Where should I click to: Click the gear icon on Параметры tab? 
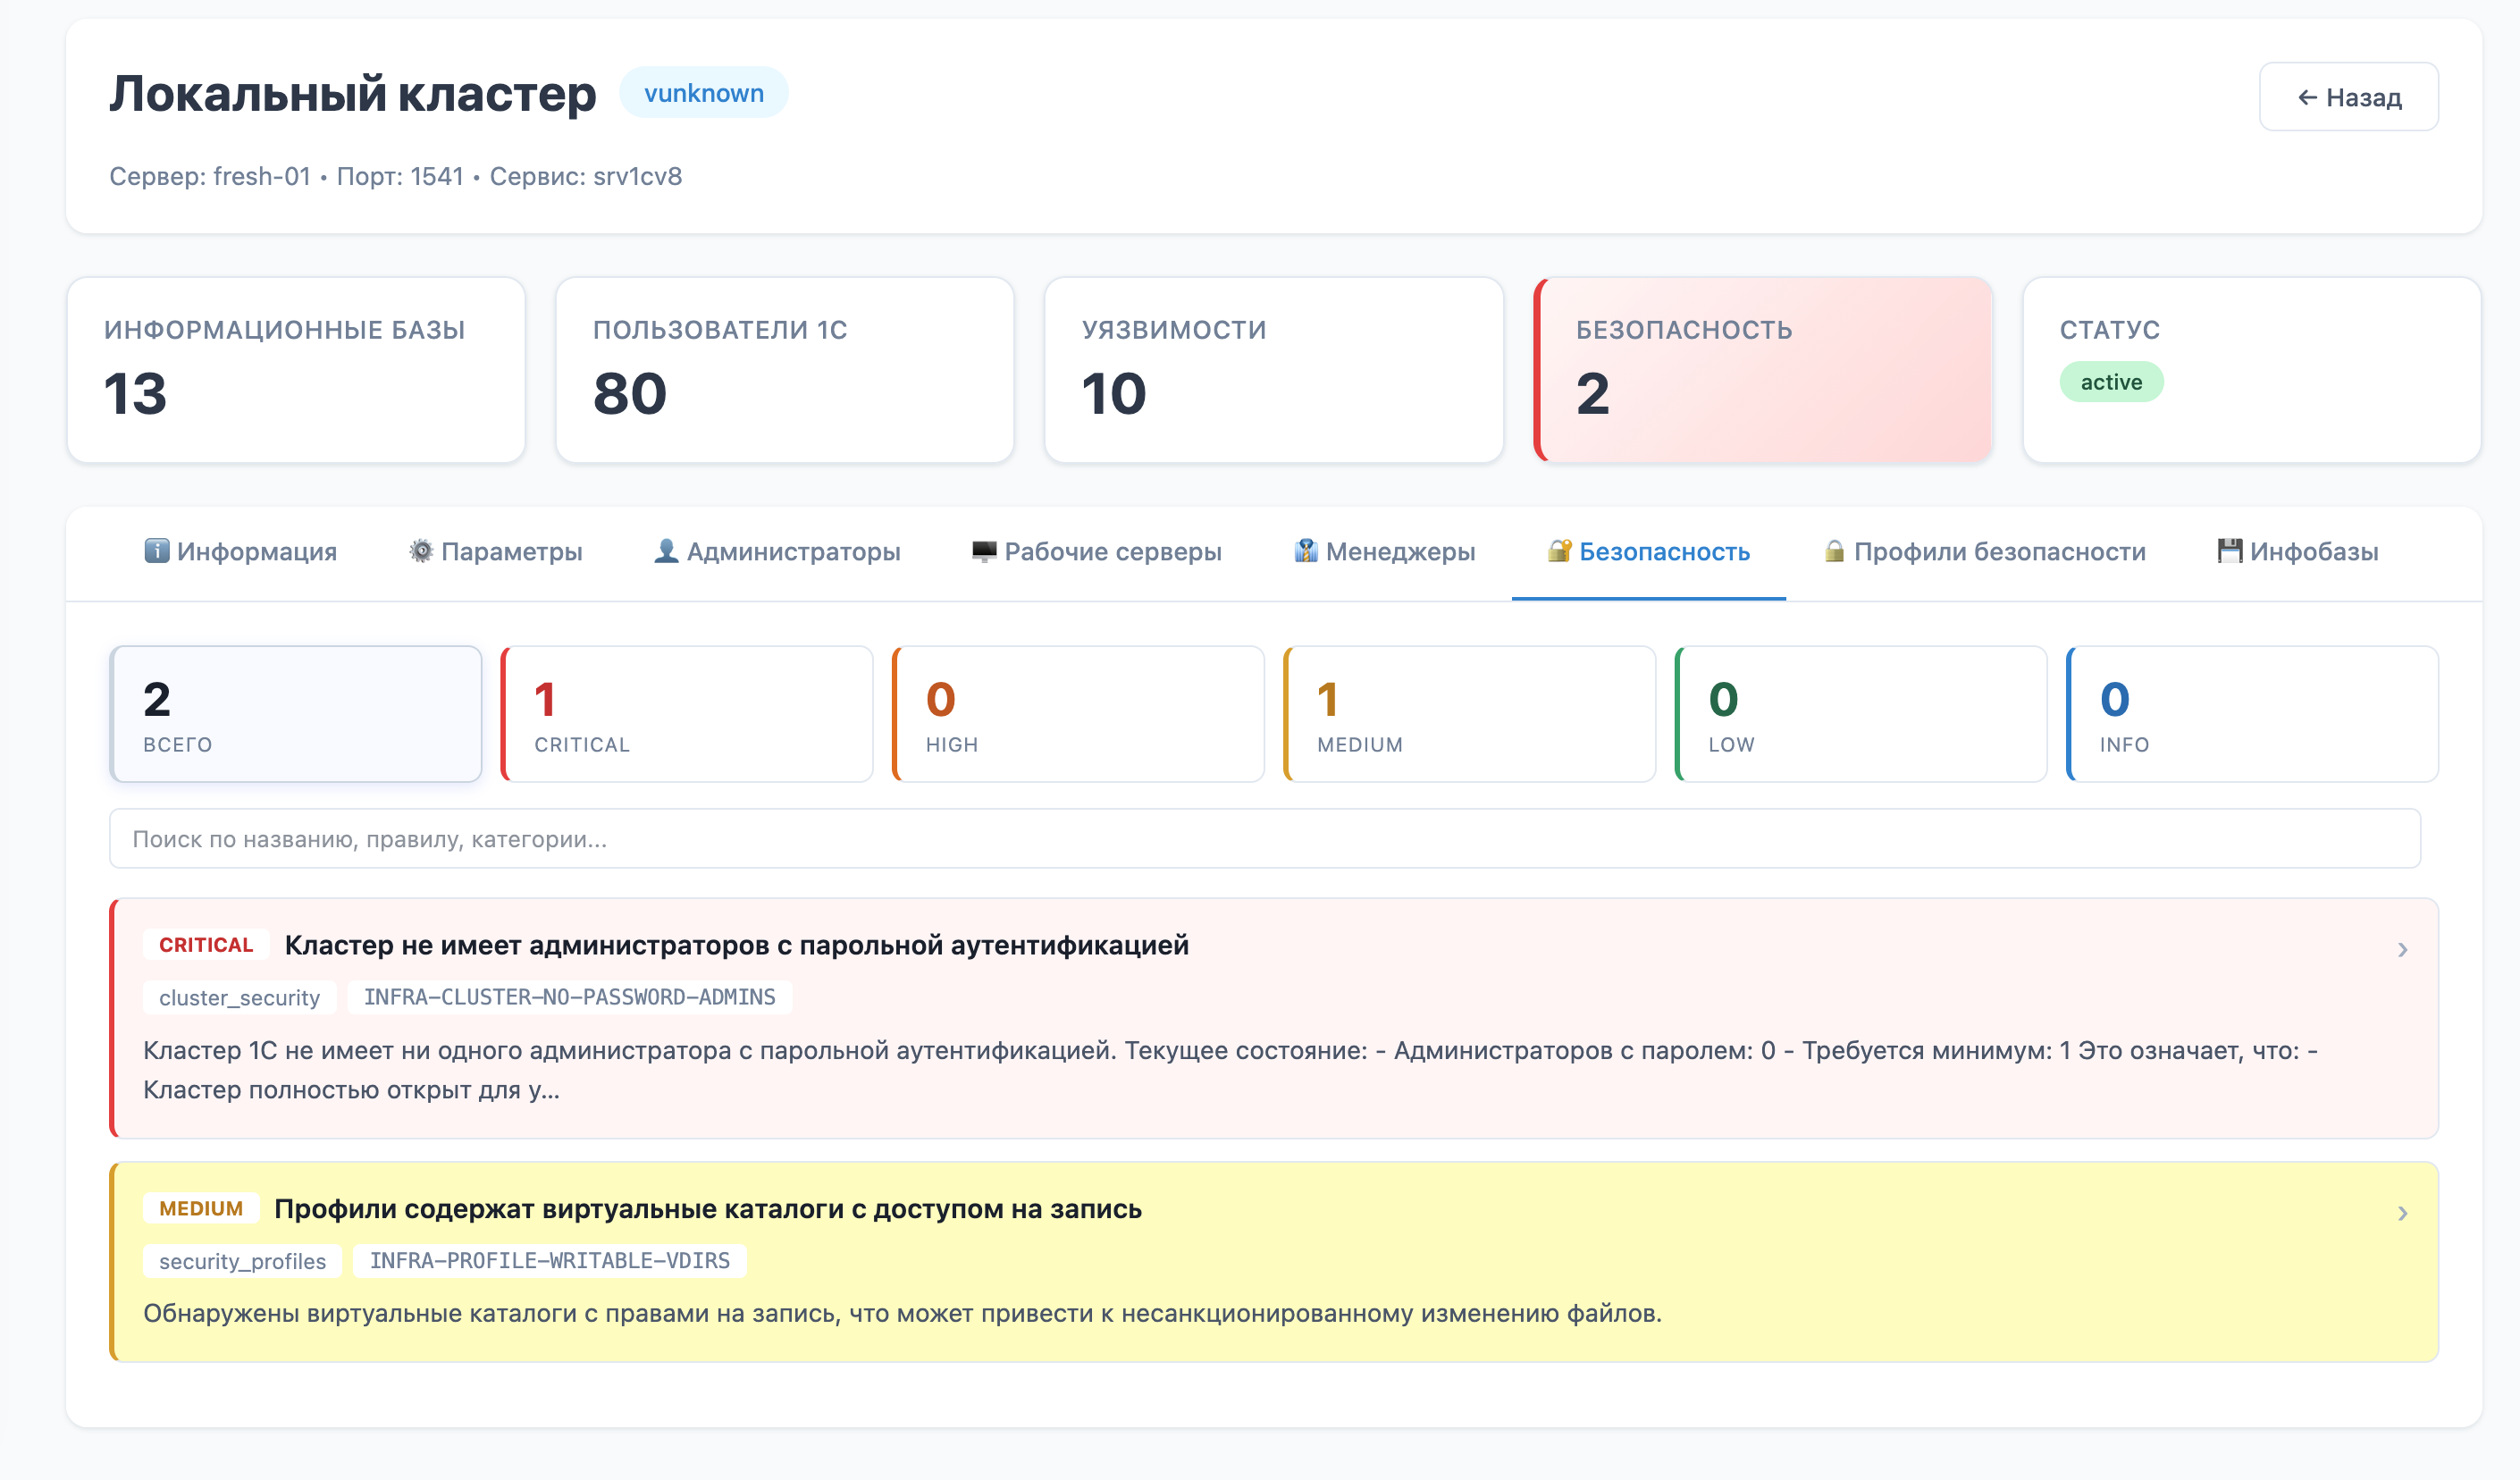point(420,551)
